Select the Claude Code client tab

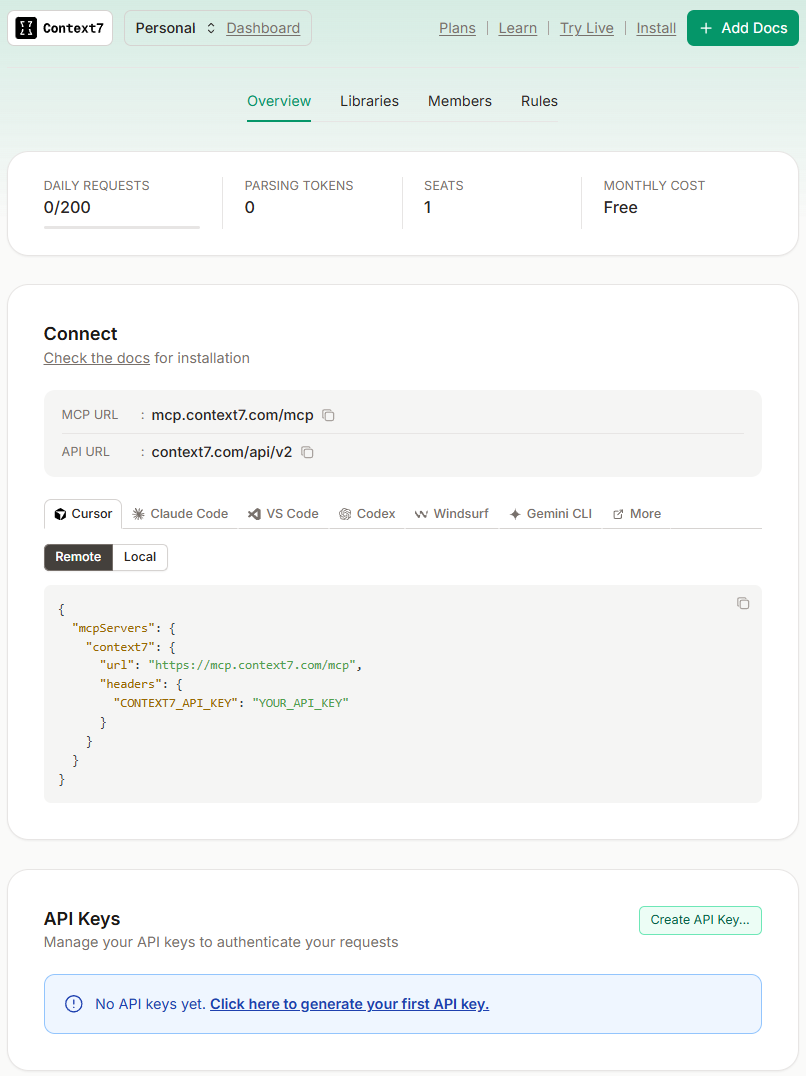pyautogui.click(x=180, y=514)
